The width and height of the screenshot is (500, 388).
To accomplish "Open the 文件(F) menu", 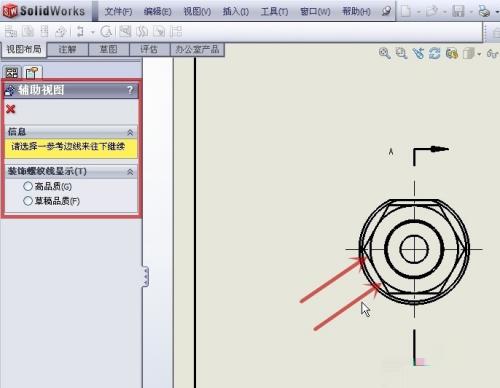I will 118,12.
